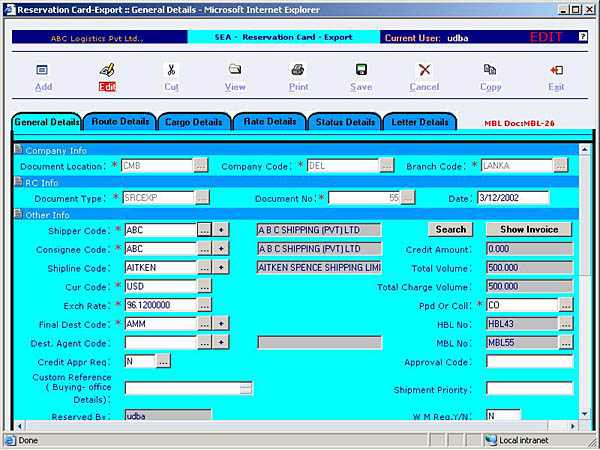Open Shipline Code lookup button
600x450 pixels.
pos(204,267)
